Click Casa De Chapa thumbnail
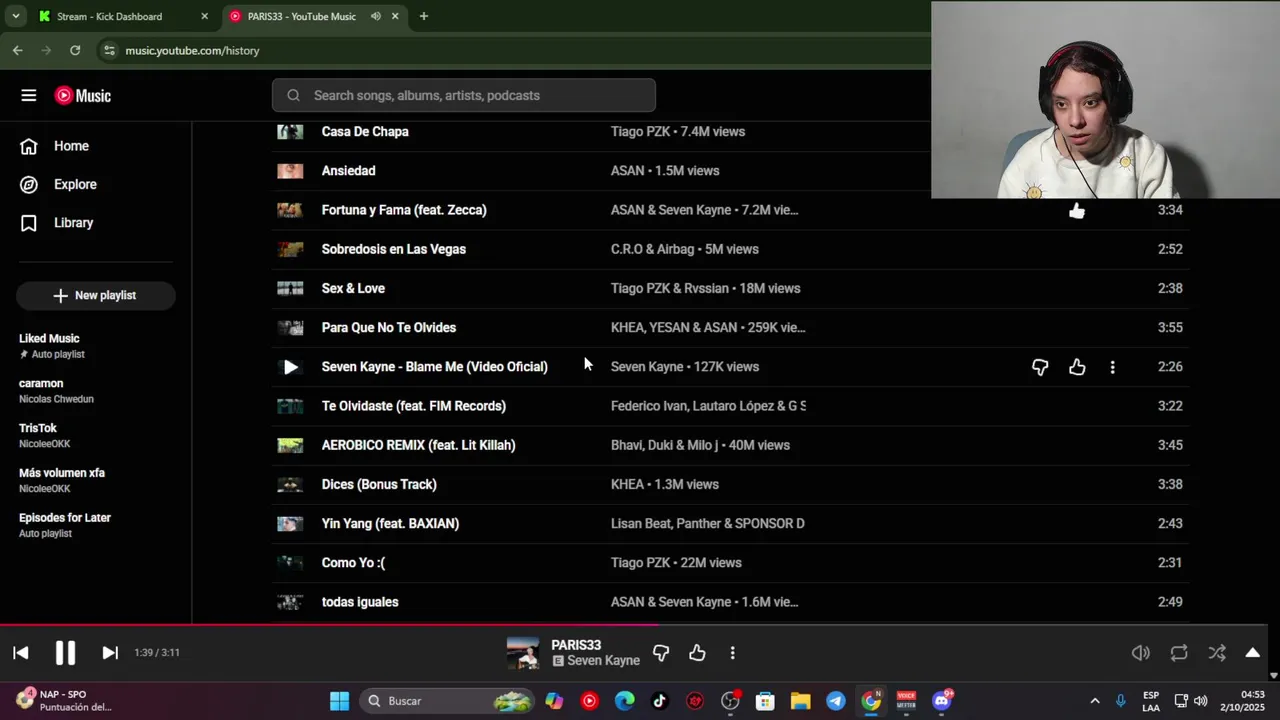This screenshot has height=720, width=1280. [290, 131]
